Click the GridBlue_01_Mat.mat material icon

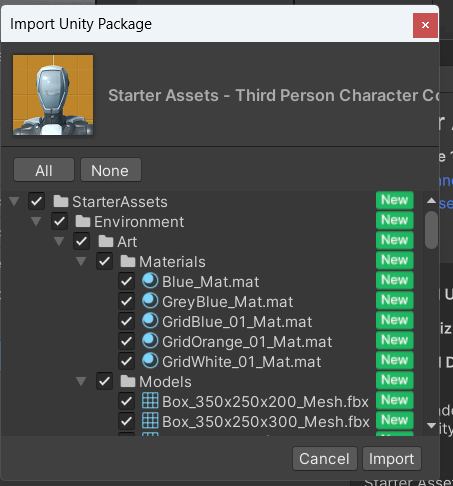[x=150, y=321]
